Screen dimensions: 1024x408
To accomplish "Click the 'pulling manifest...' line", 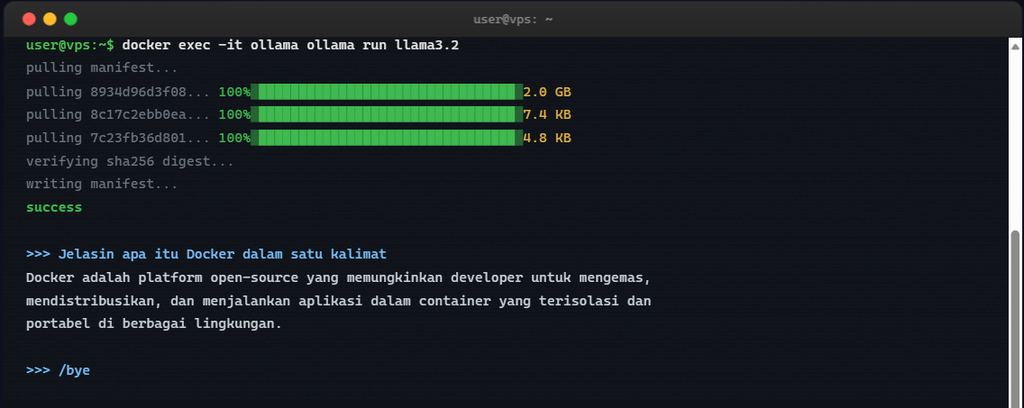I will (x=102, y=68).
